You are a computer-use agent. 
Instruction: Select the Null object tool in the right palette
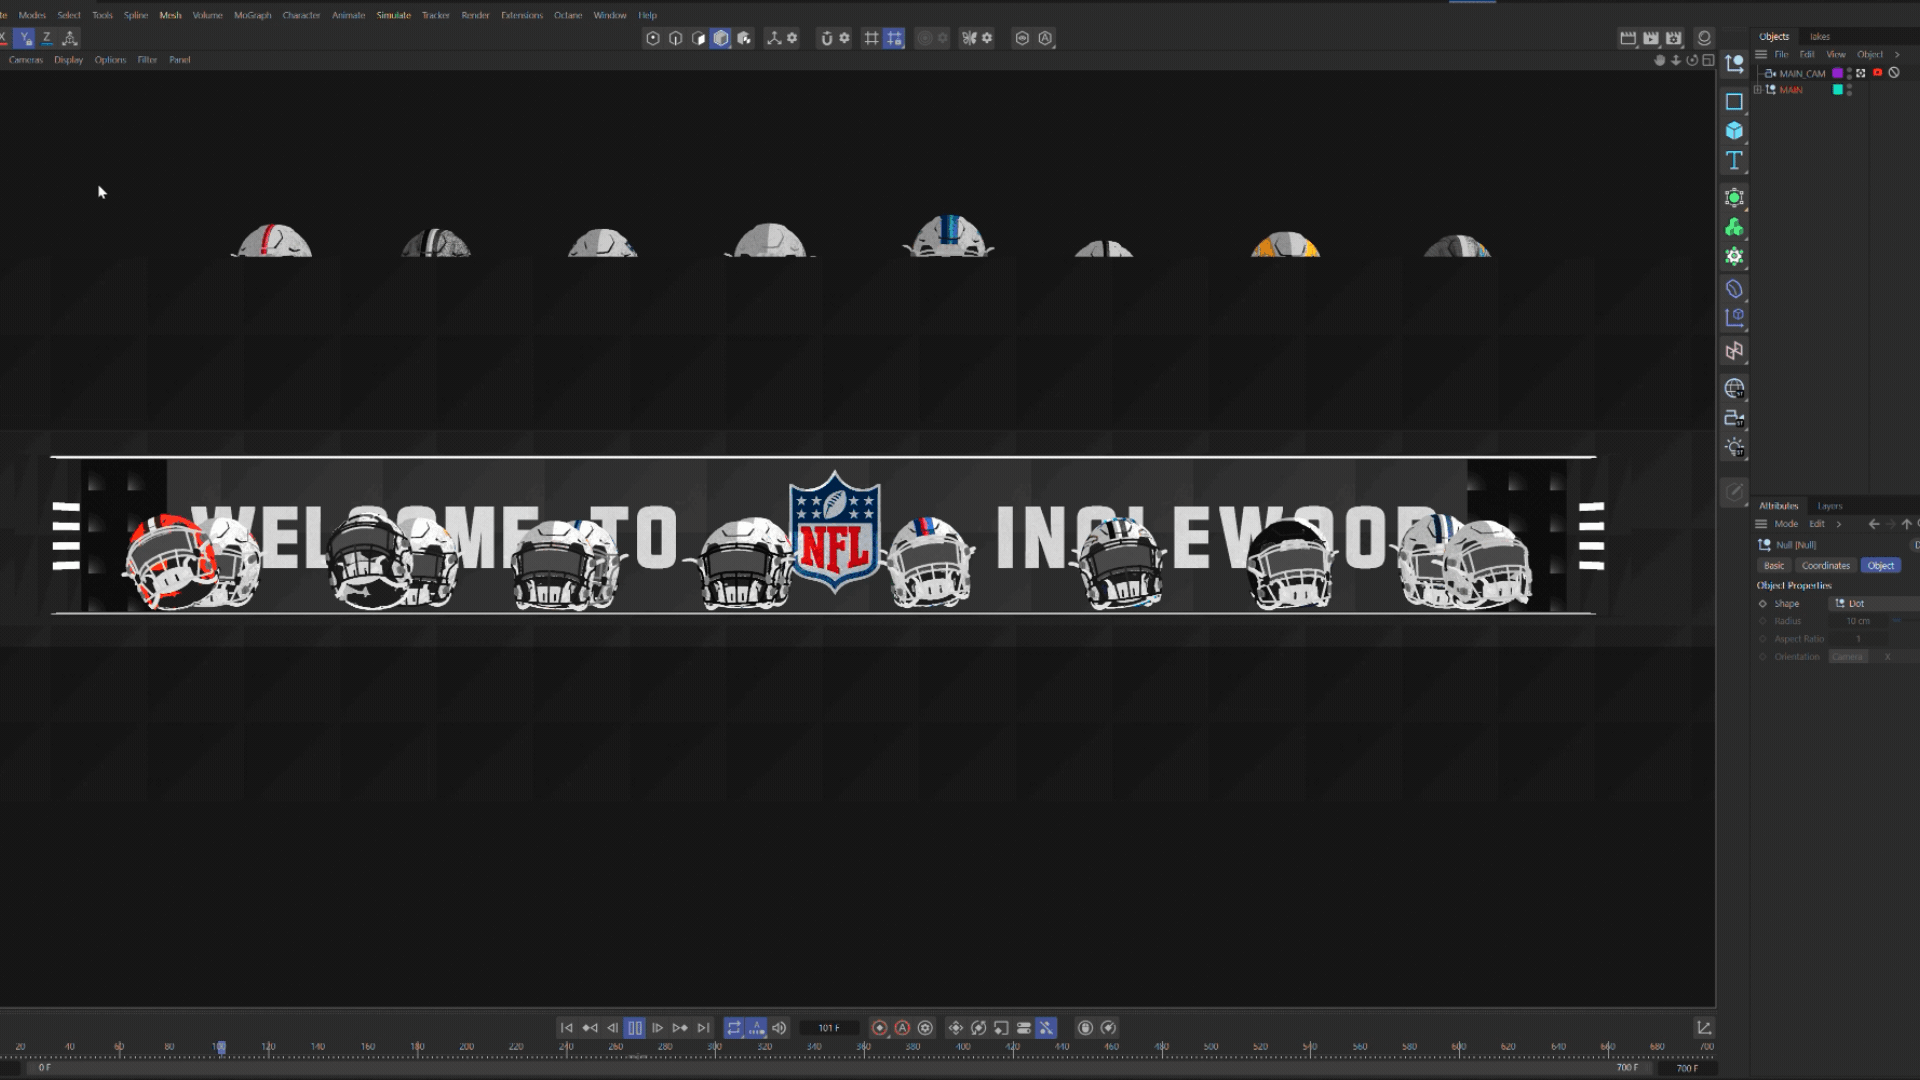coord(1734,64)
